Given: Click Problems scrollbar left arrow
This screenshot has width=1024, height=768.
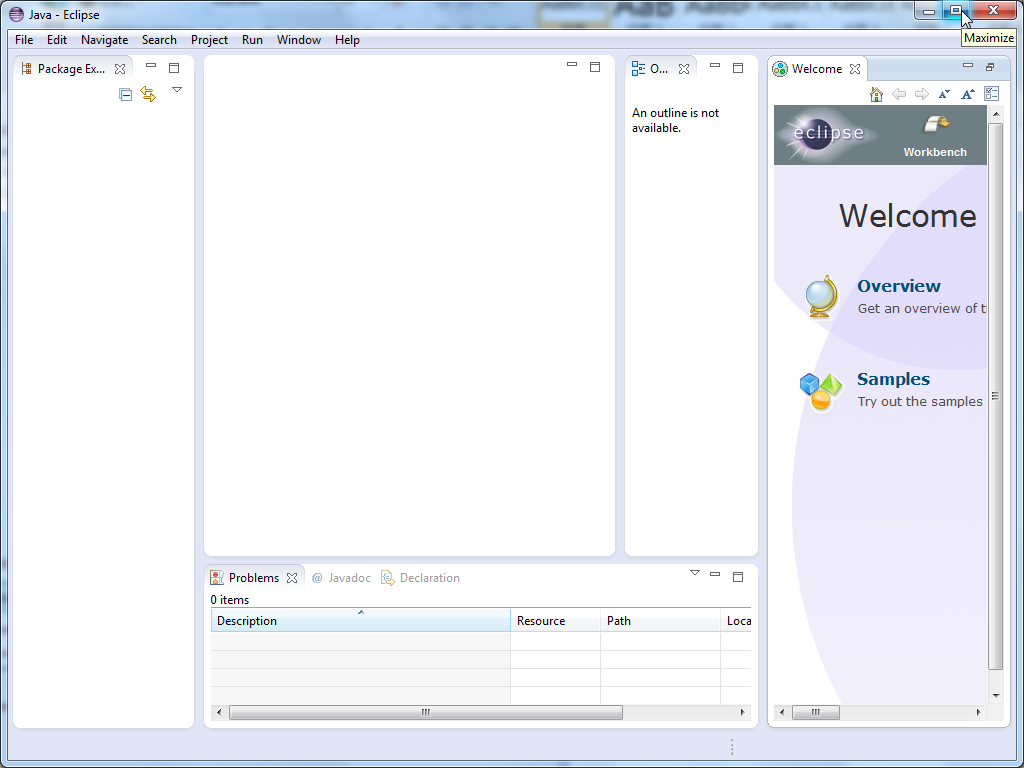Looking at the screenshot, I should pos(219,712).
